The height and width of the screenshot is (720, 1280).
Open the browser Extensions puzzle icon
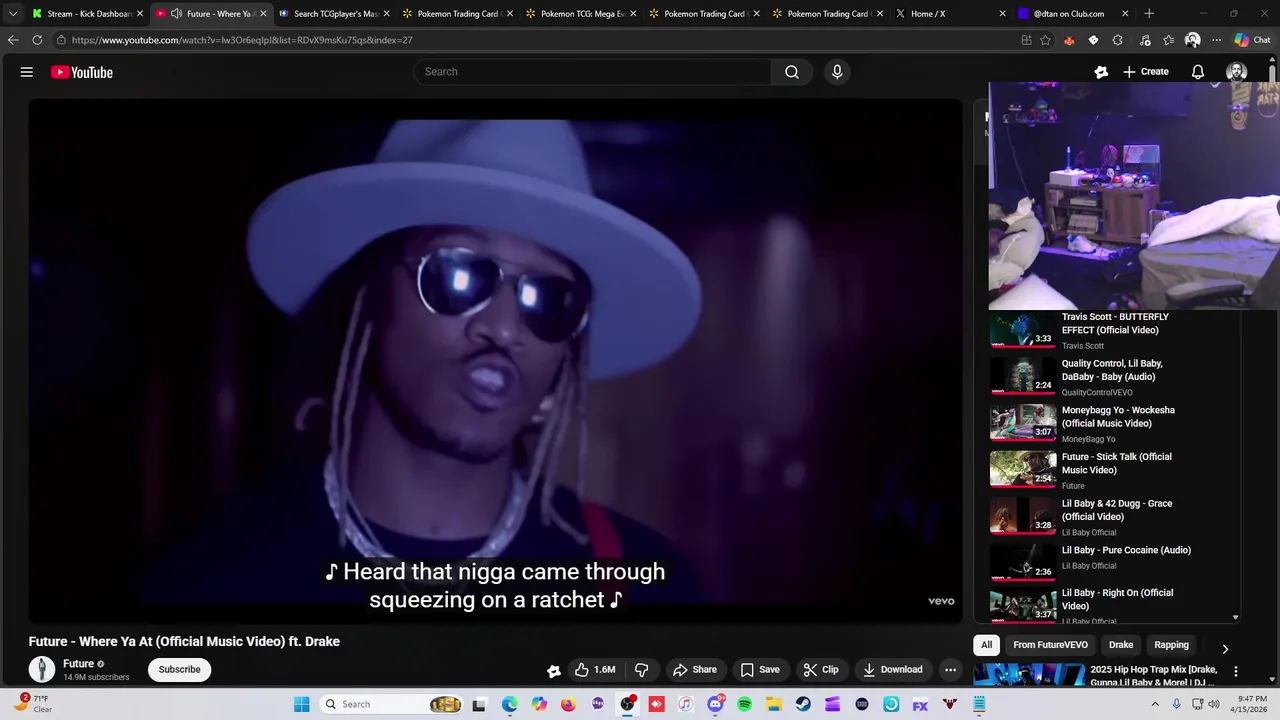[1117, 40]
